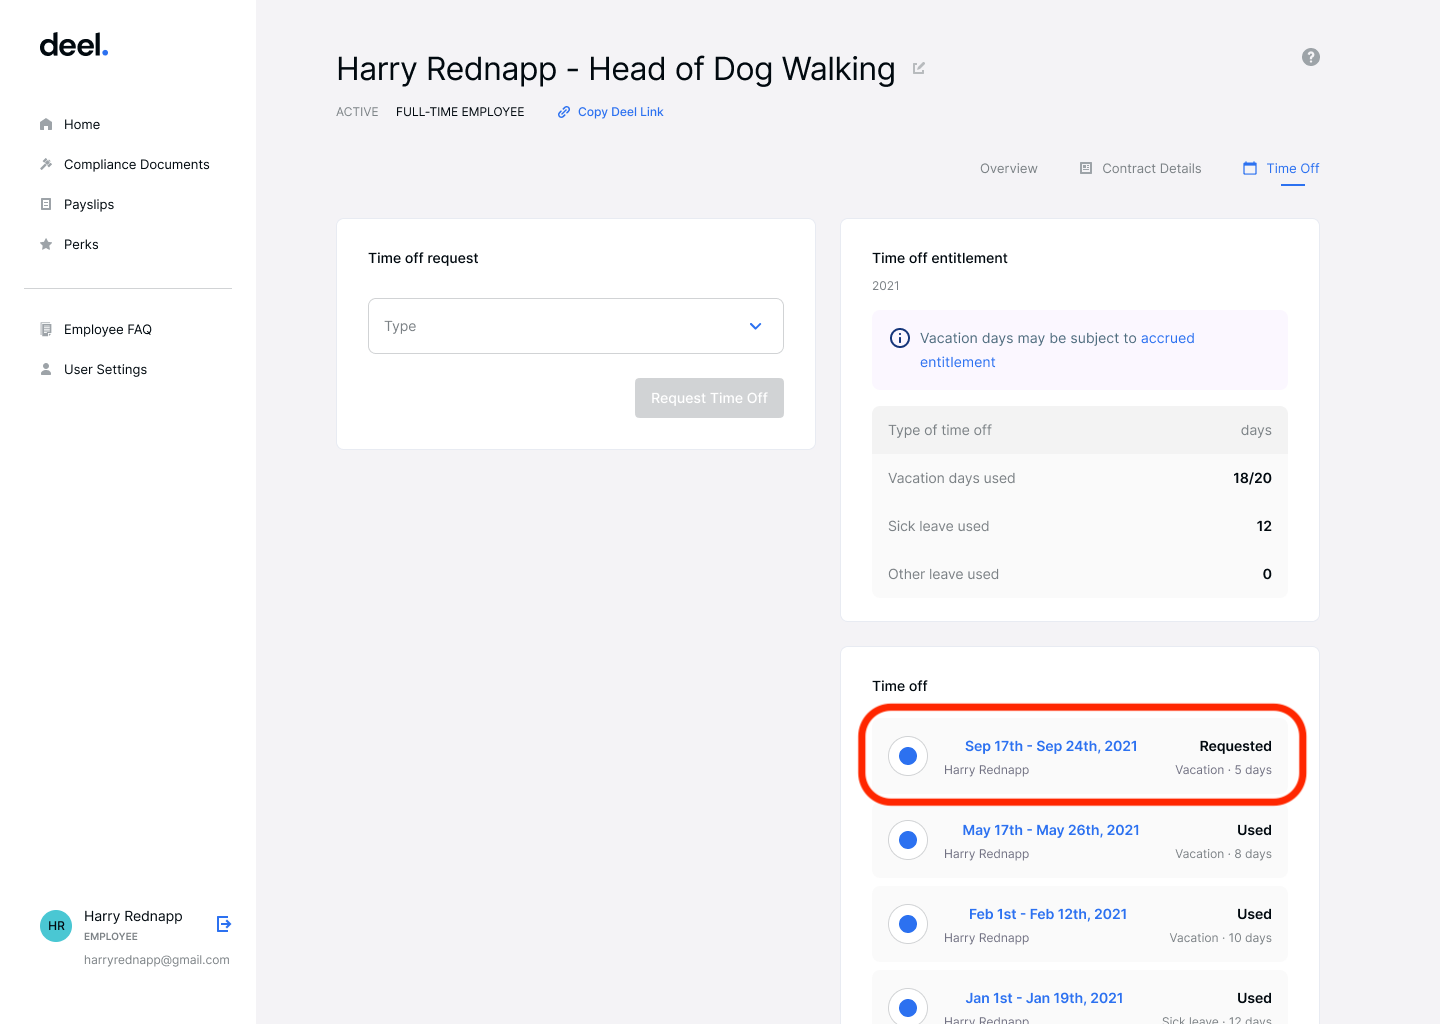Click the logout icon next to Harry Rednapp
The image size is (1440, 1024).
pyautogui.click(x=223, y=923)
